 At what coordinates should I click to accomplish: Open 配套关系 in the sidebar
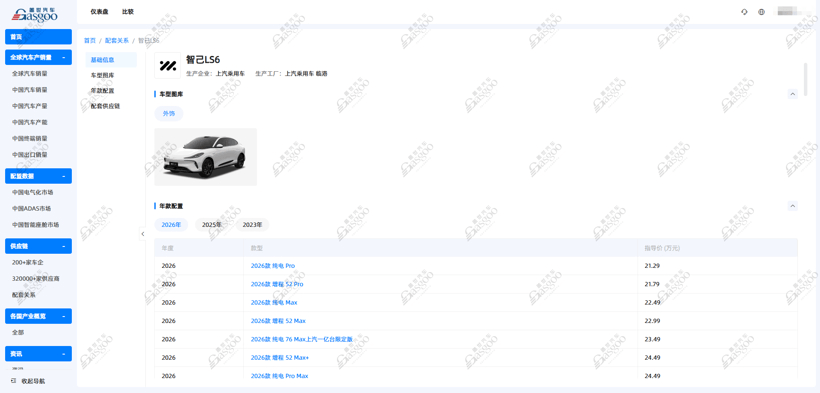[x=24, y=295]
